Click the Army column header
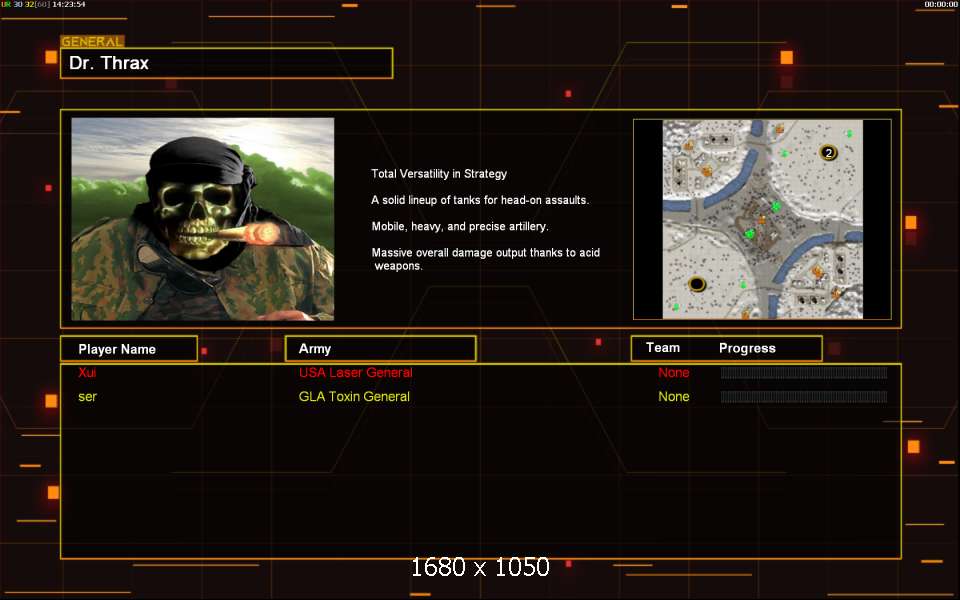Viewport: 960px width, 600px height. coord(380,348)
